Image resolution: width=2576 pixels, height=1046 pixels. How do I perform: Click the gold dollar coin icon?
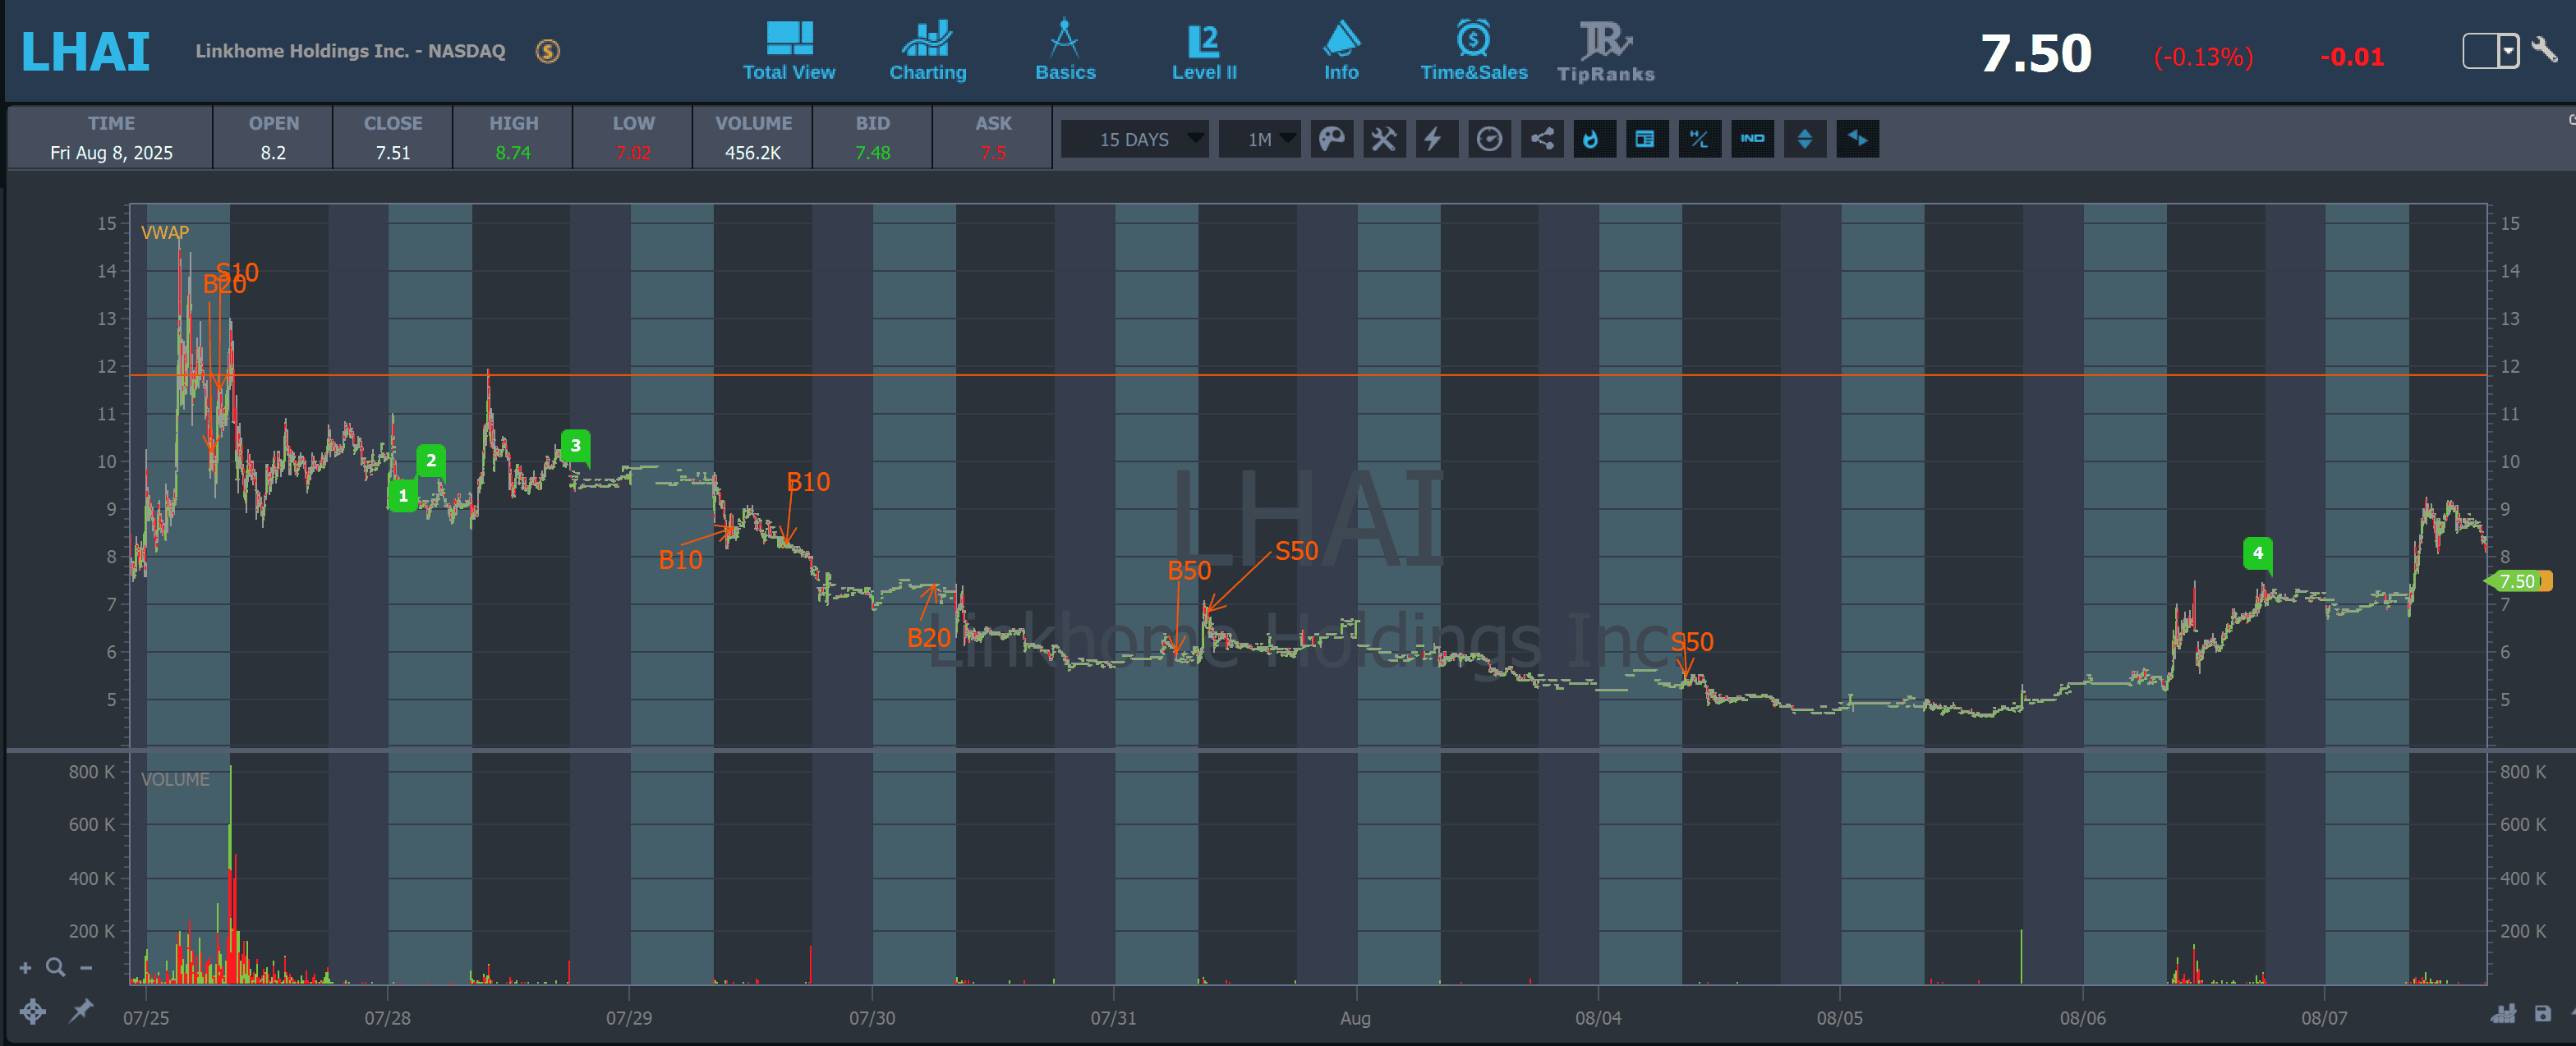point(547,51)
